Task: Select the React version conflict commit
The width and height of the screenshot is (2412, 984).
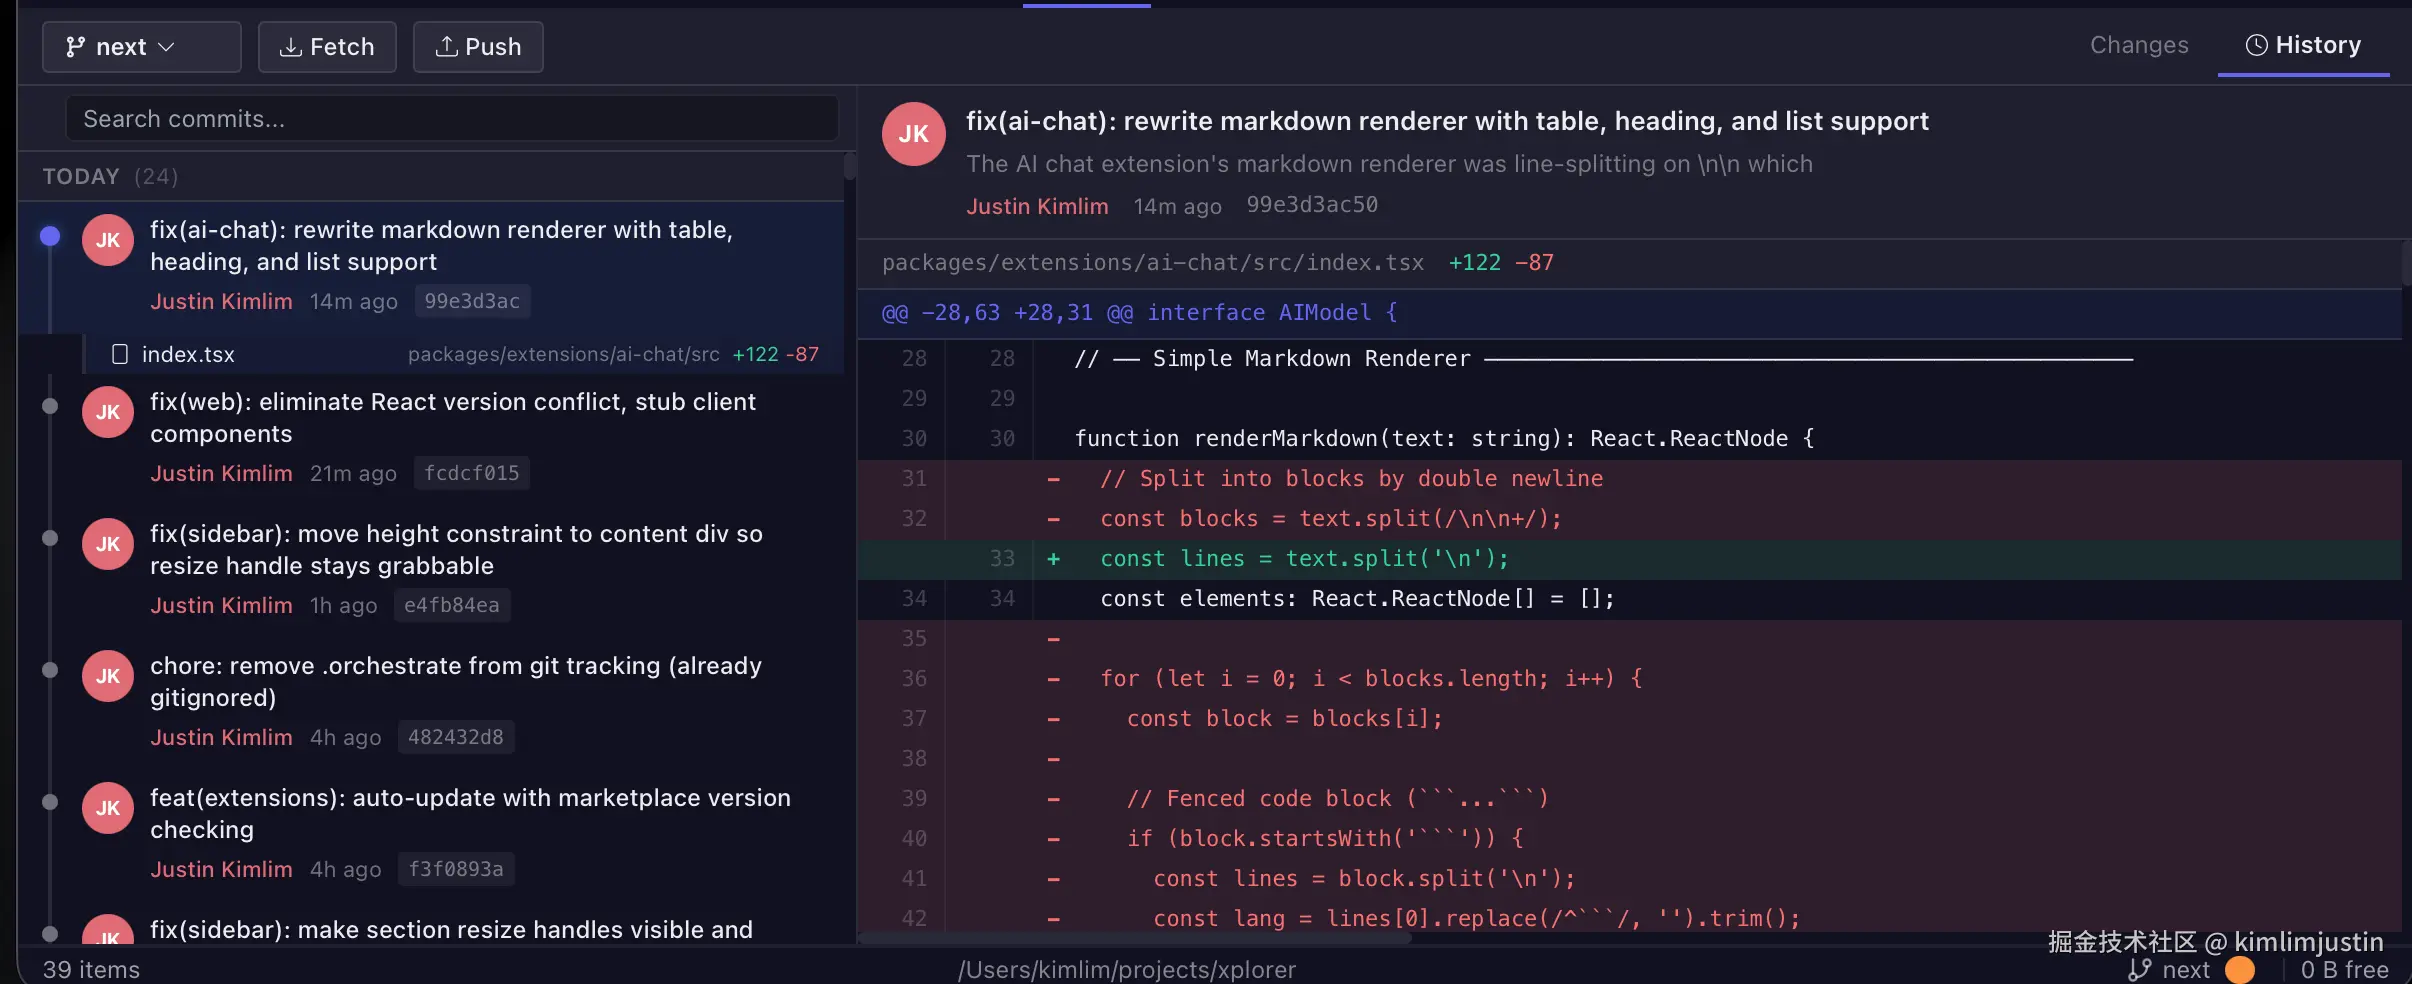Action: 453,417
